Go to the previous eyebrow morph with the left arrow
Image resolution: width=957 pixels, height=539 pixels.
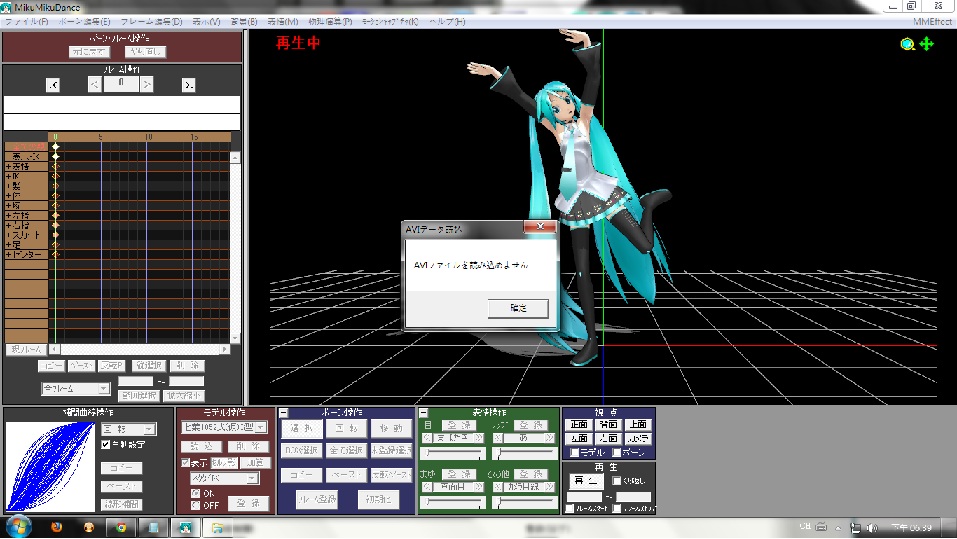tap(427, 487)
